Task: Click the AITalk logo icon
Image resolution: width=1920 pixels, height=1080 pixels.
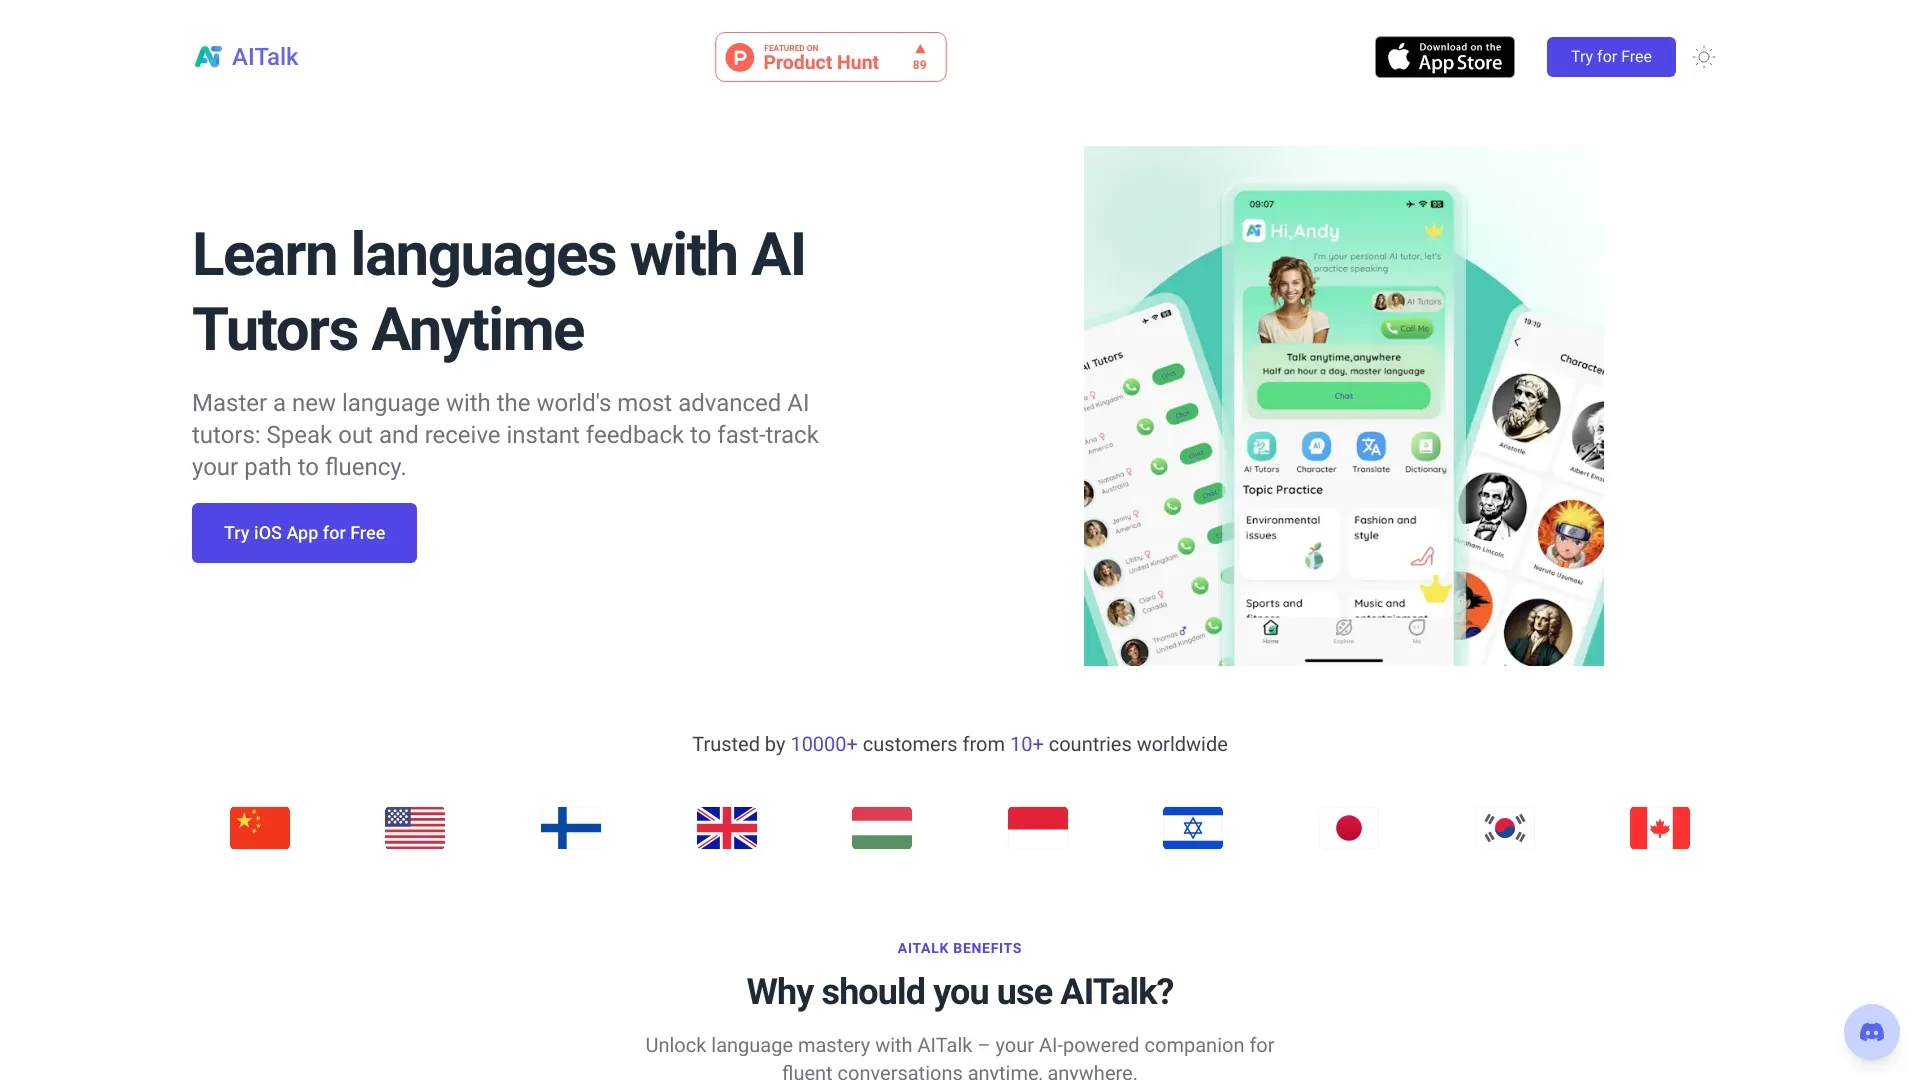Action: (207, 57)
